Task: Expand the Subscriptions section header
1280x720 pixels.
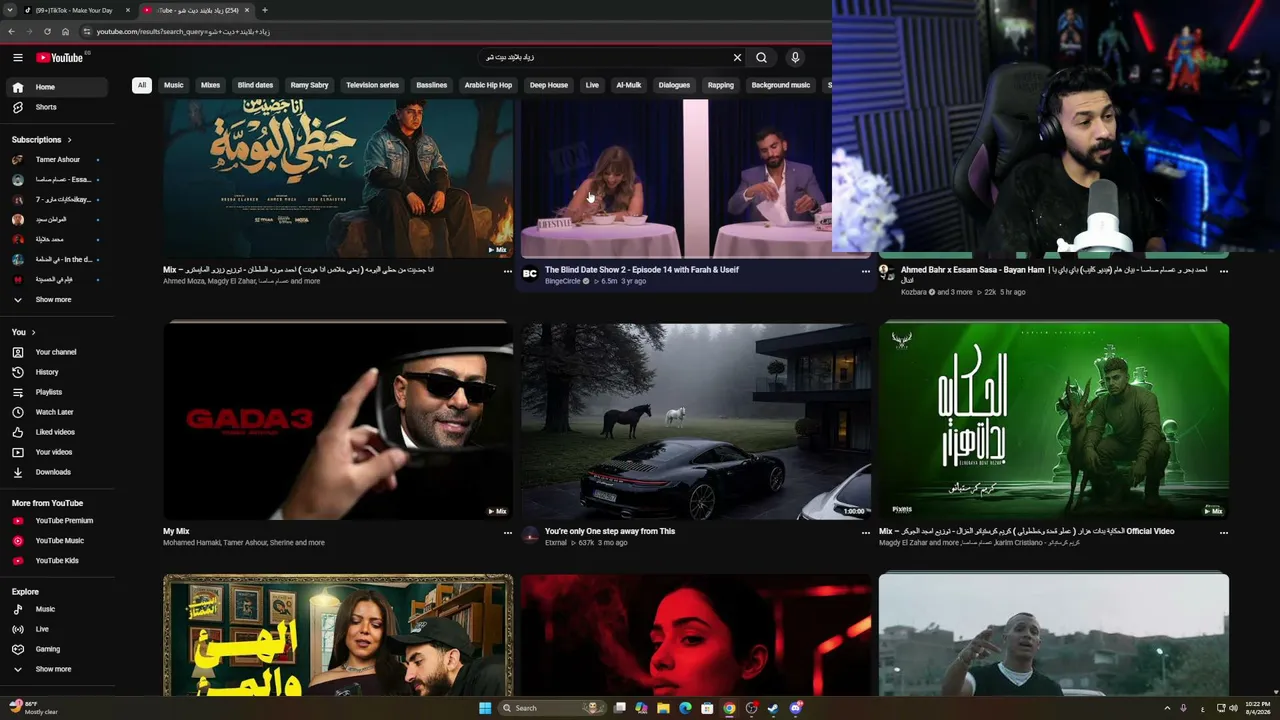Action: [42, 140]
